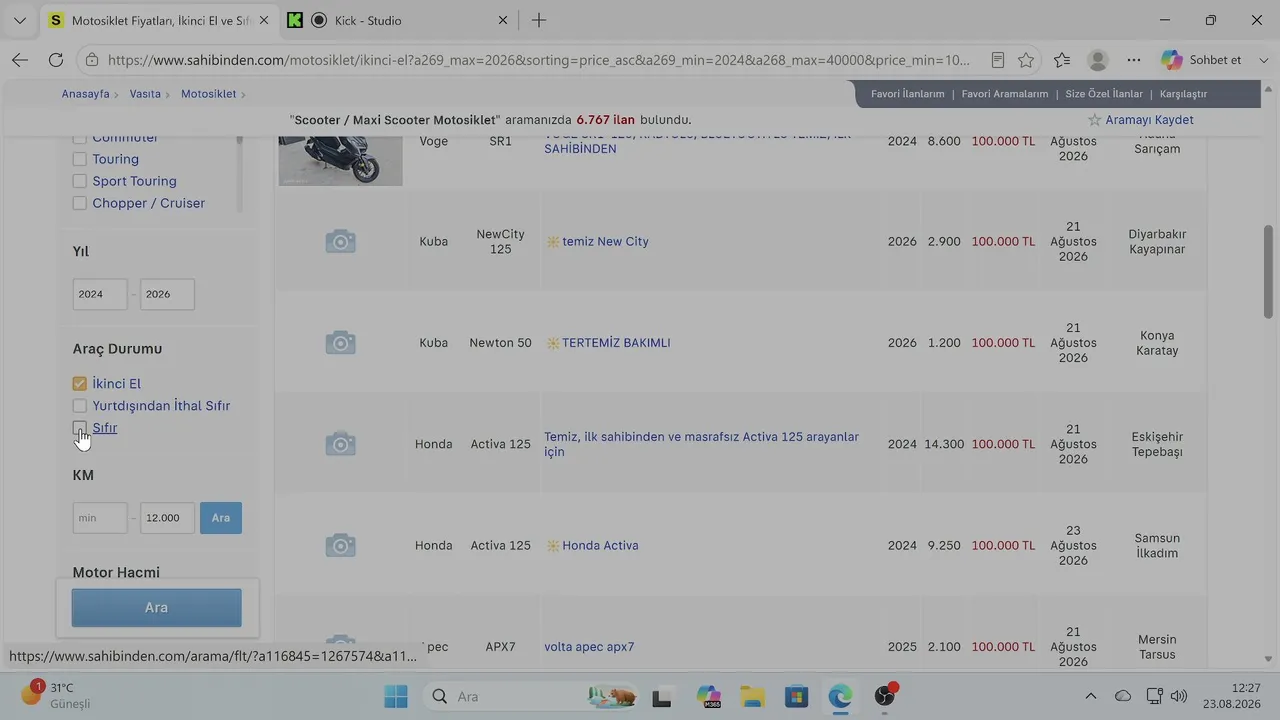Reload the sahibinden page
1280x720 pixels.
pyautogui.click(x=56, y=60)
